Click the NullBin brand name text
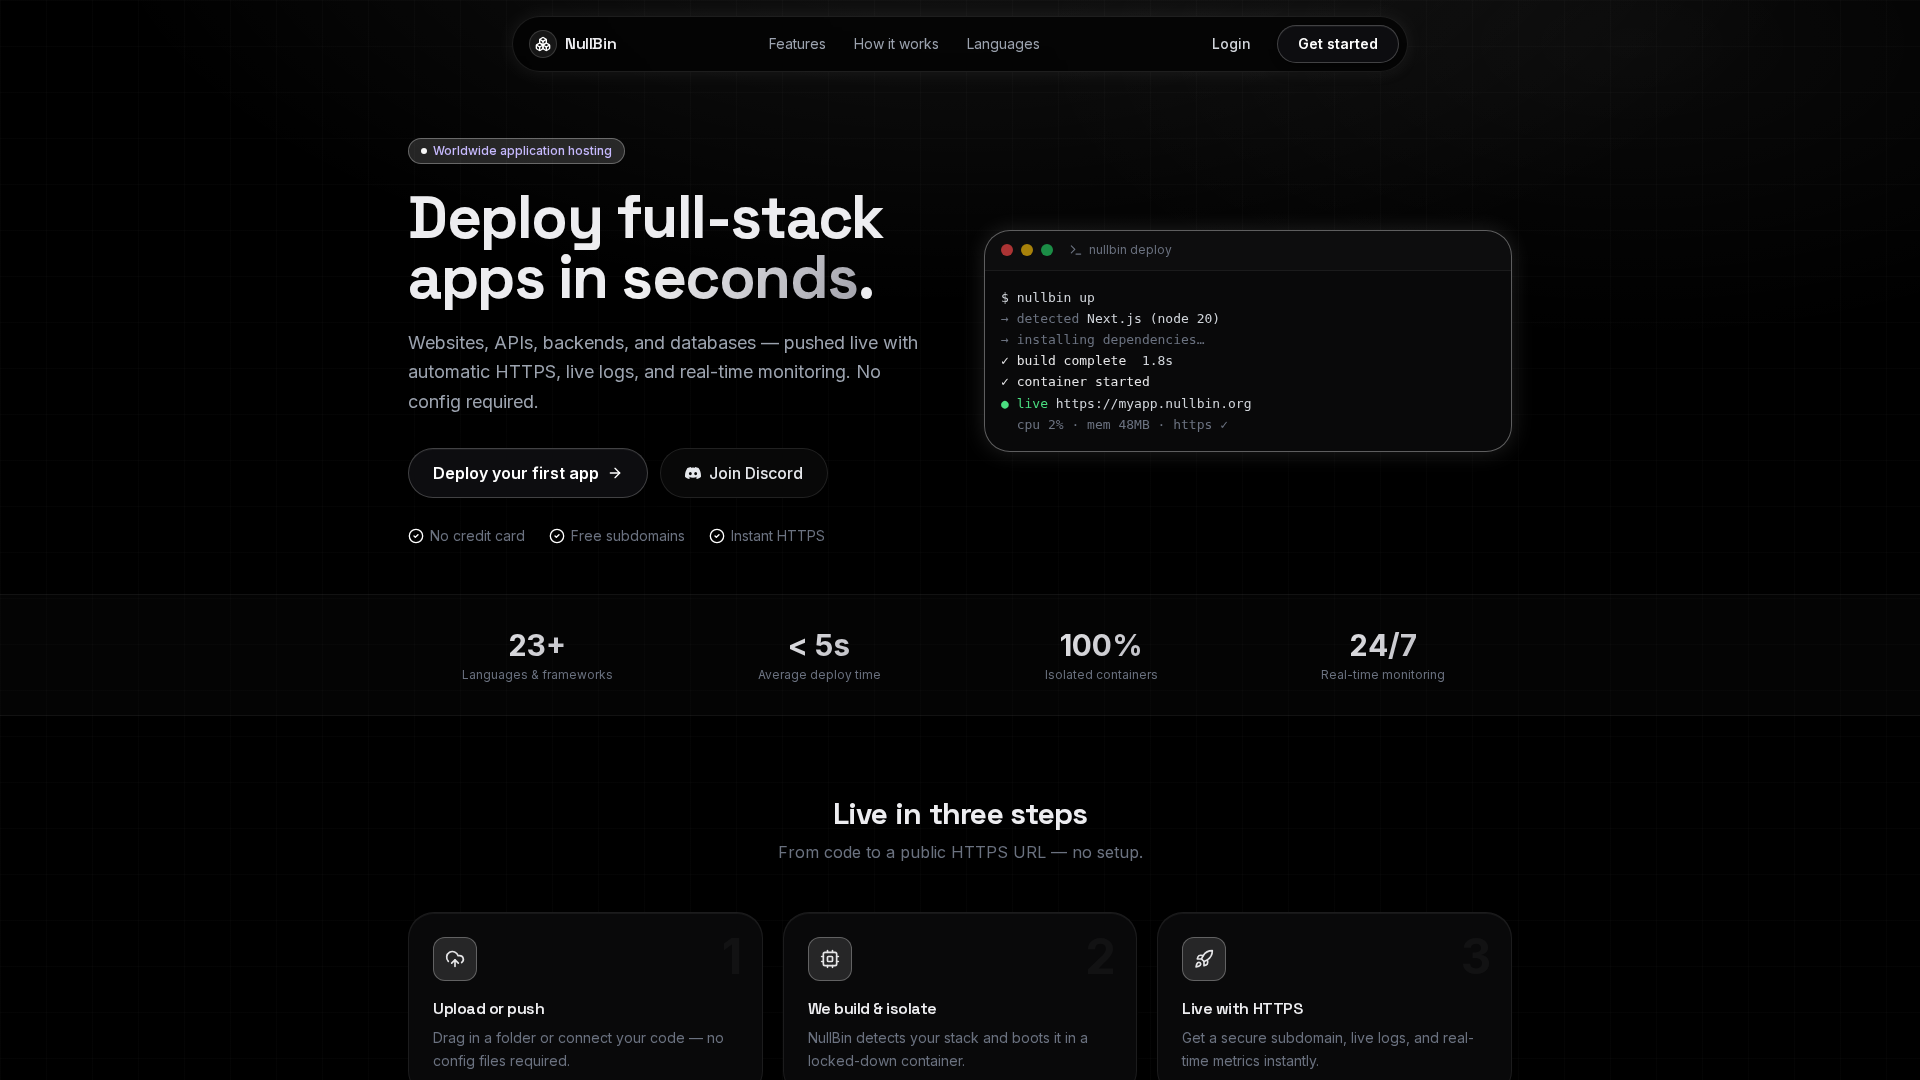The height and width of the screenshot is (1080, 1920). pyautogui.click(x=591, y=44)
